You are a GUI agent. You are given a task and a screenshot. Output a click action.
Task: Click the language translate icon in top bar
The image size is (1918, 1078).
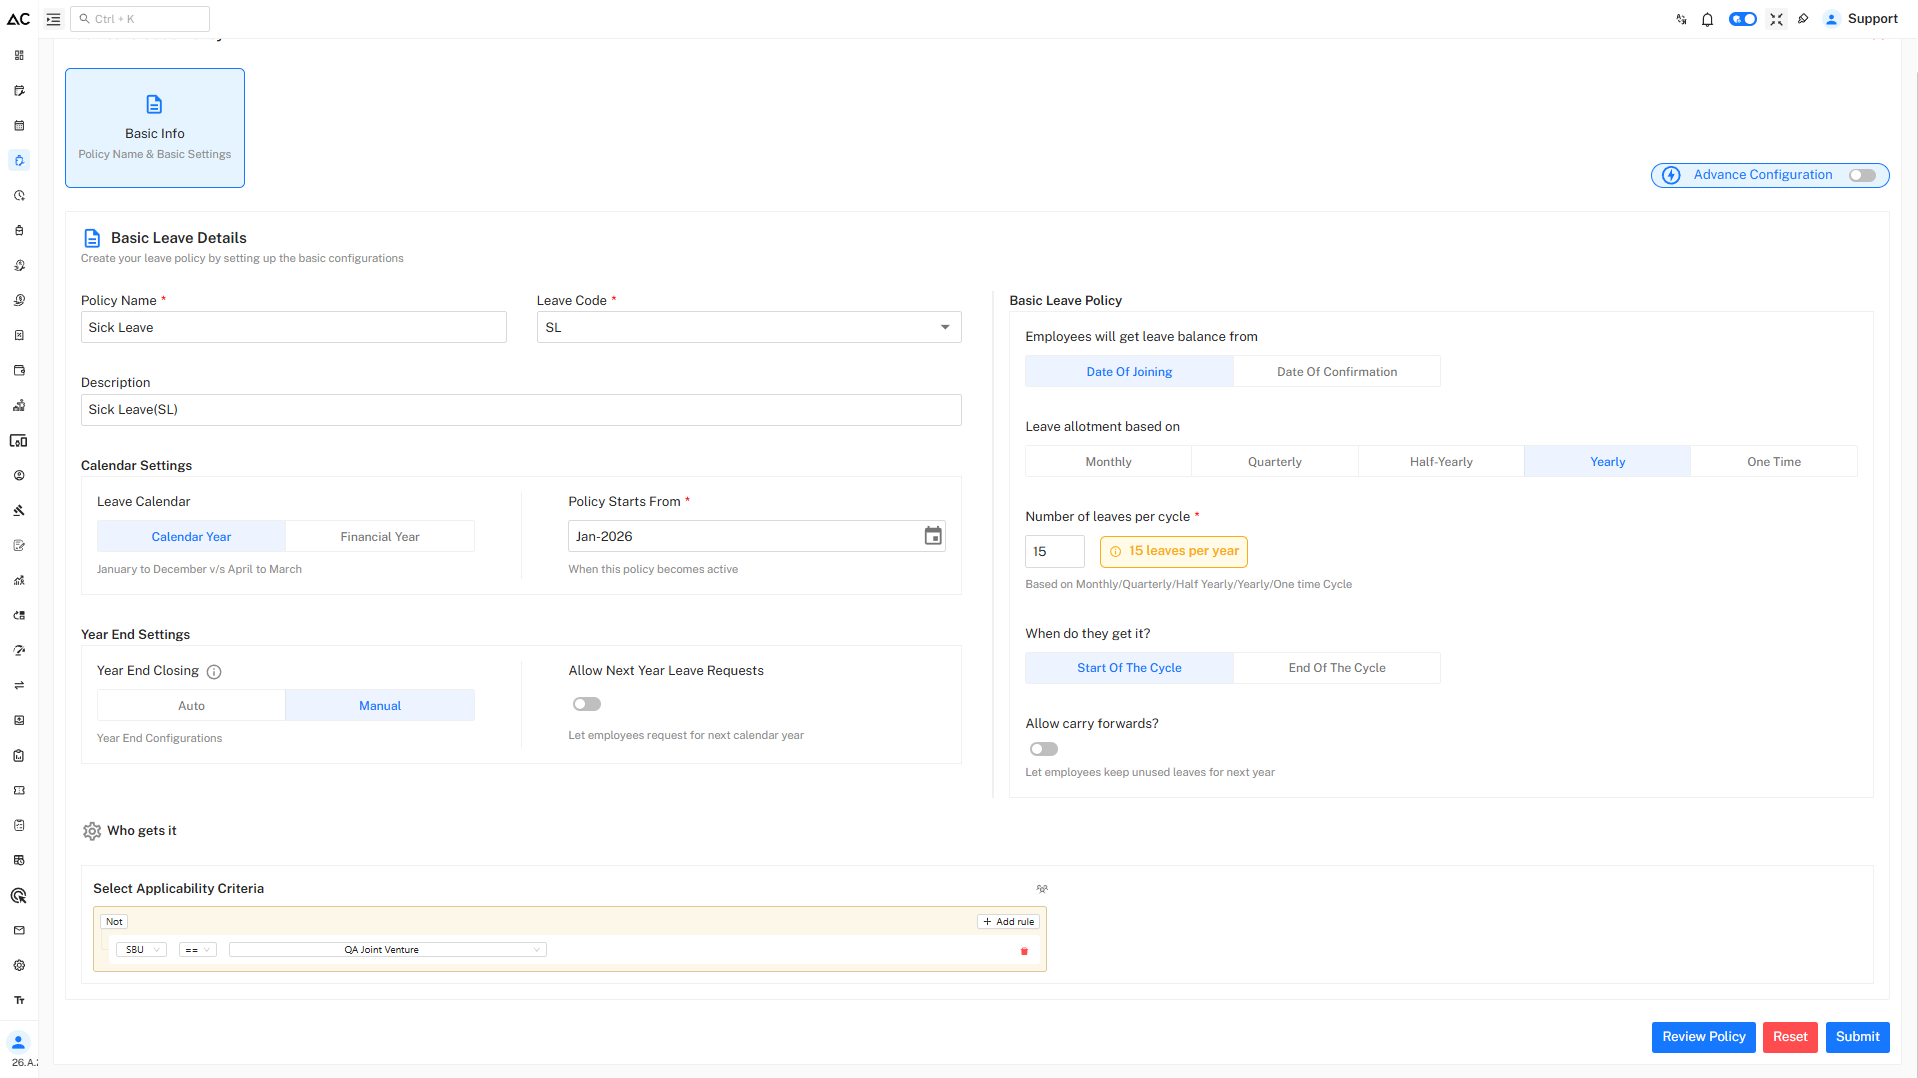(x=1681, y=19)
